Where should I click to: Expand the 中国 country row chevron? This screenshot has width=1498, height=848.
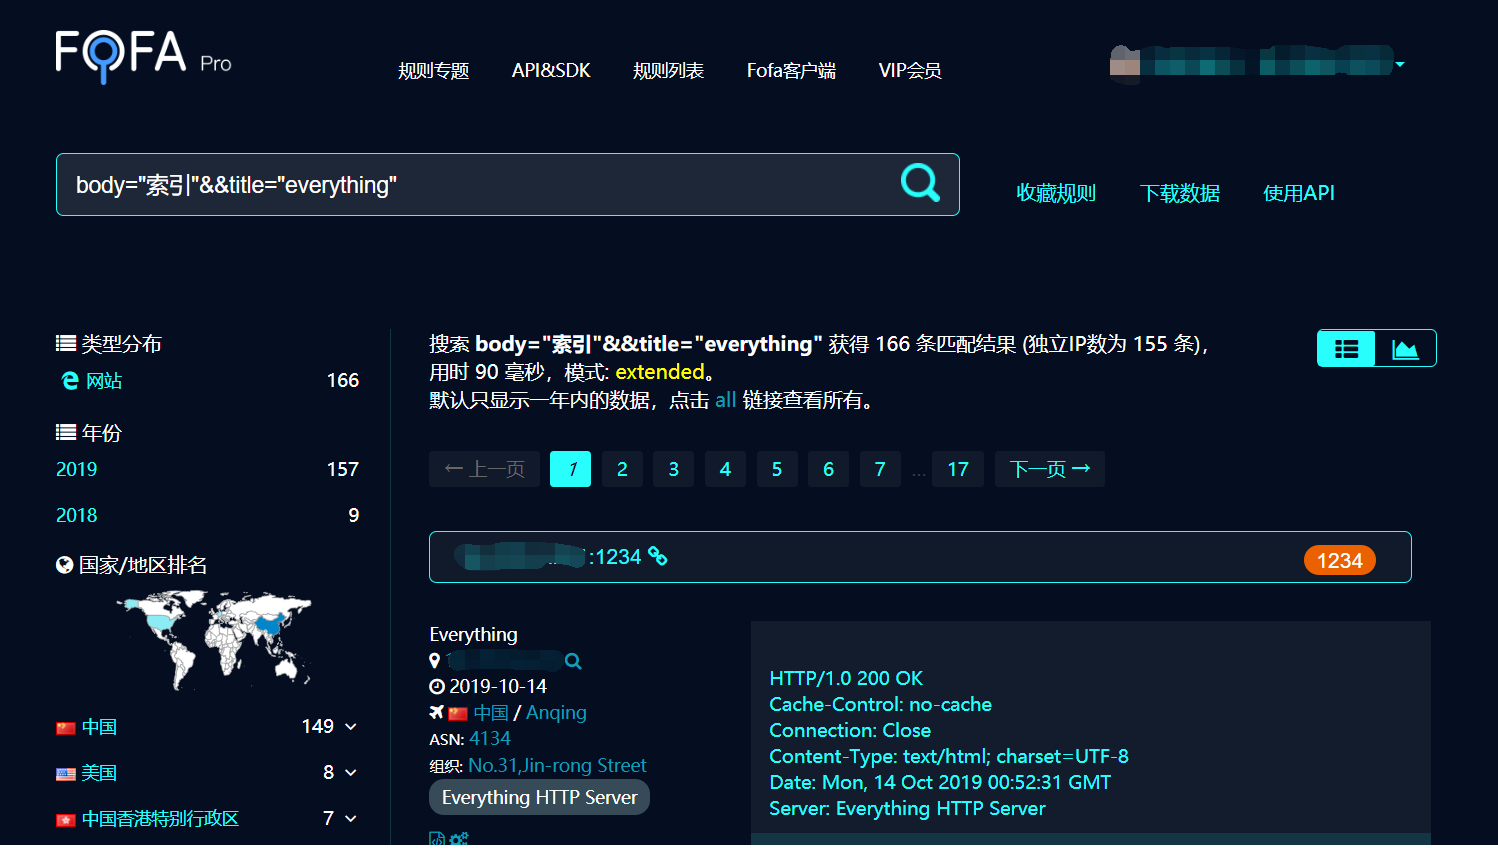pos(351,727)
